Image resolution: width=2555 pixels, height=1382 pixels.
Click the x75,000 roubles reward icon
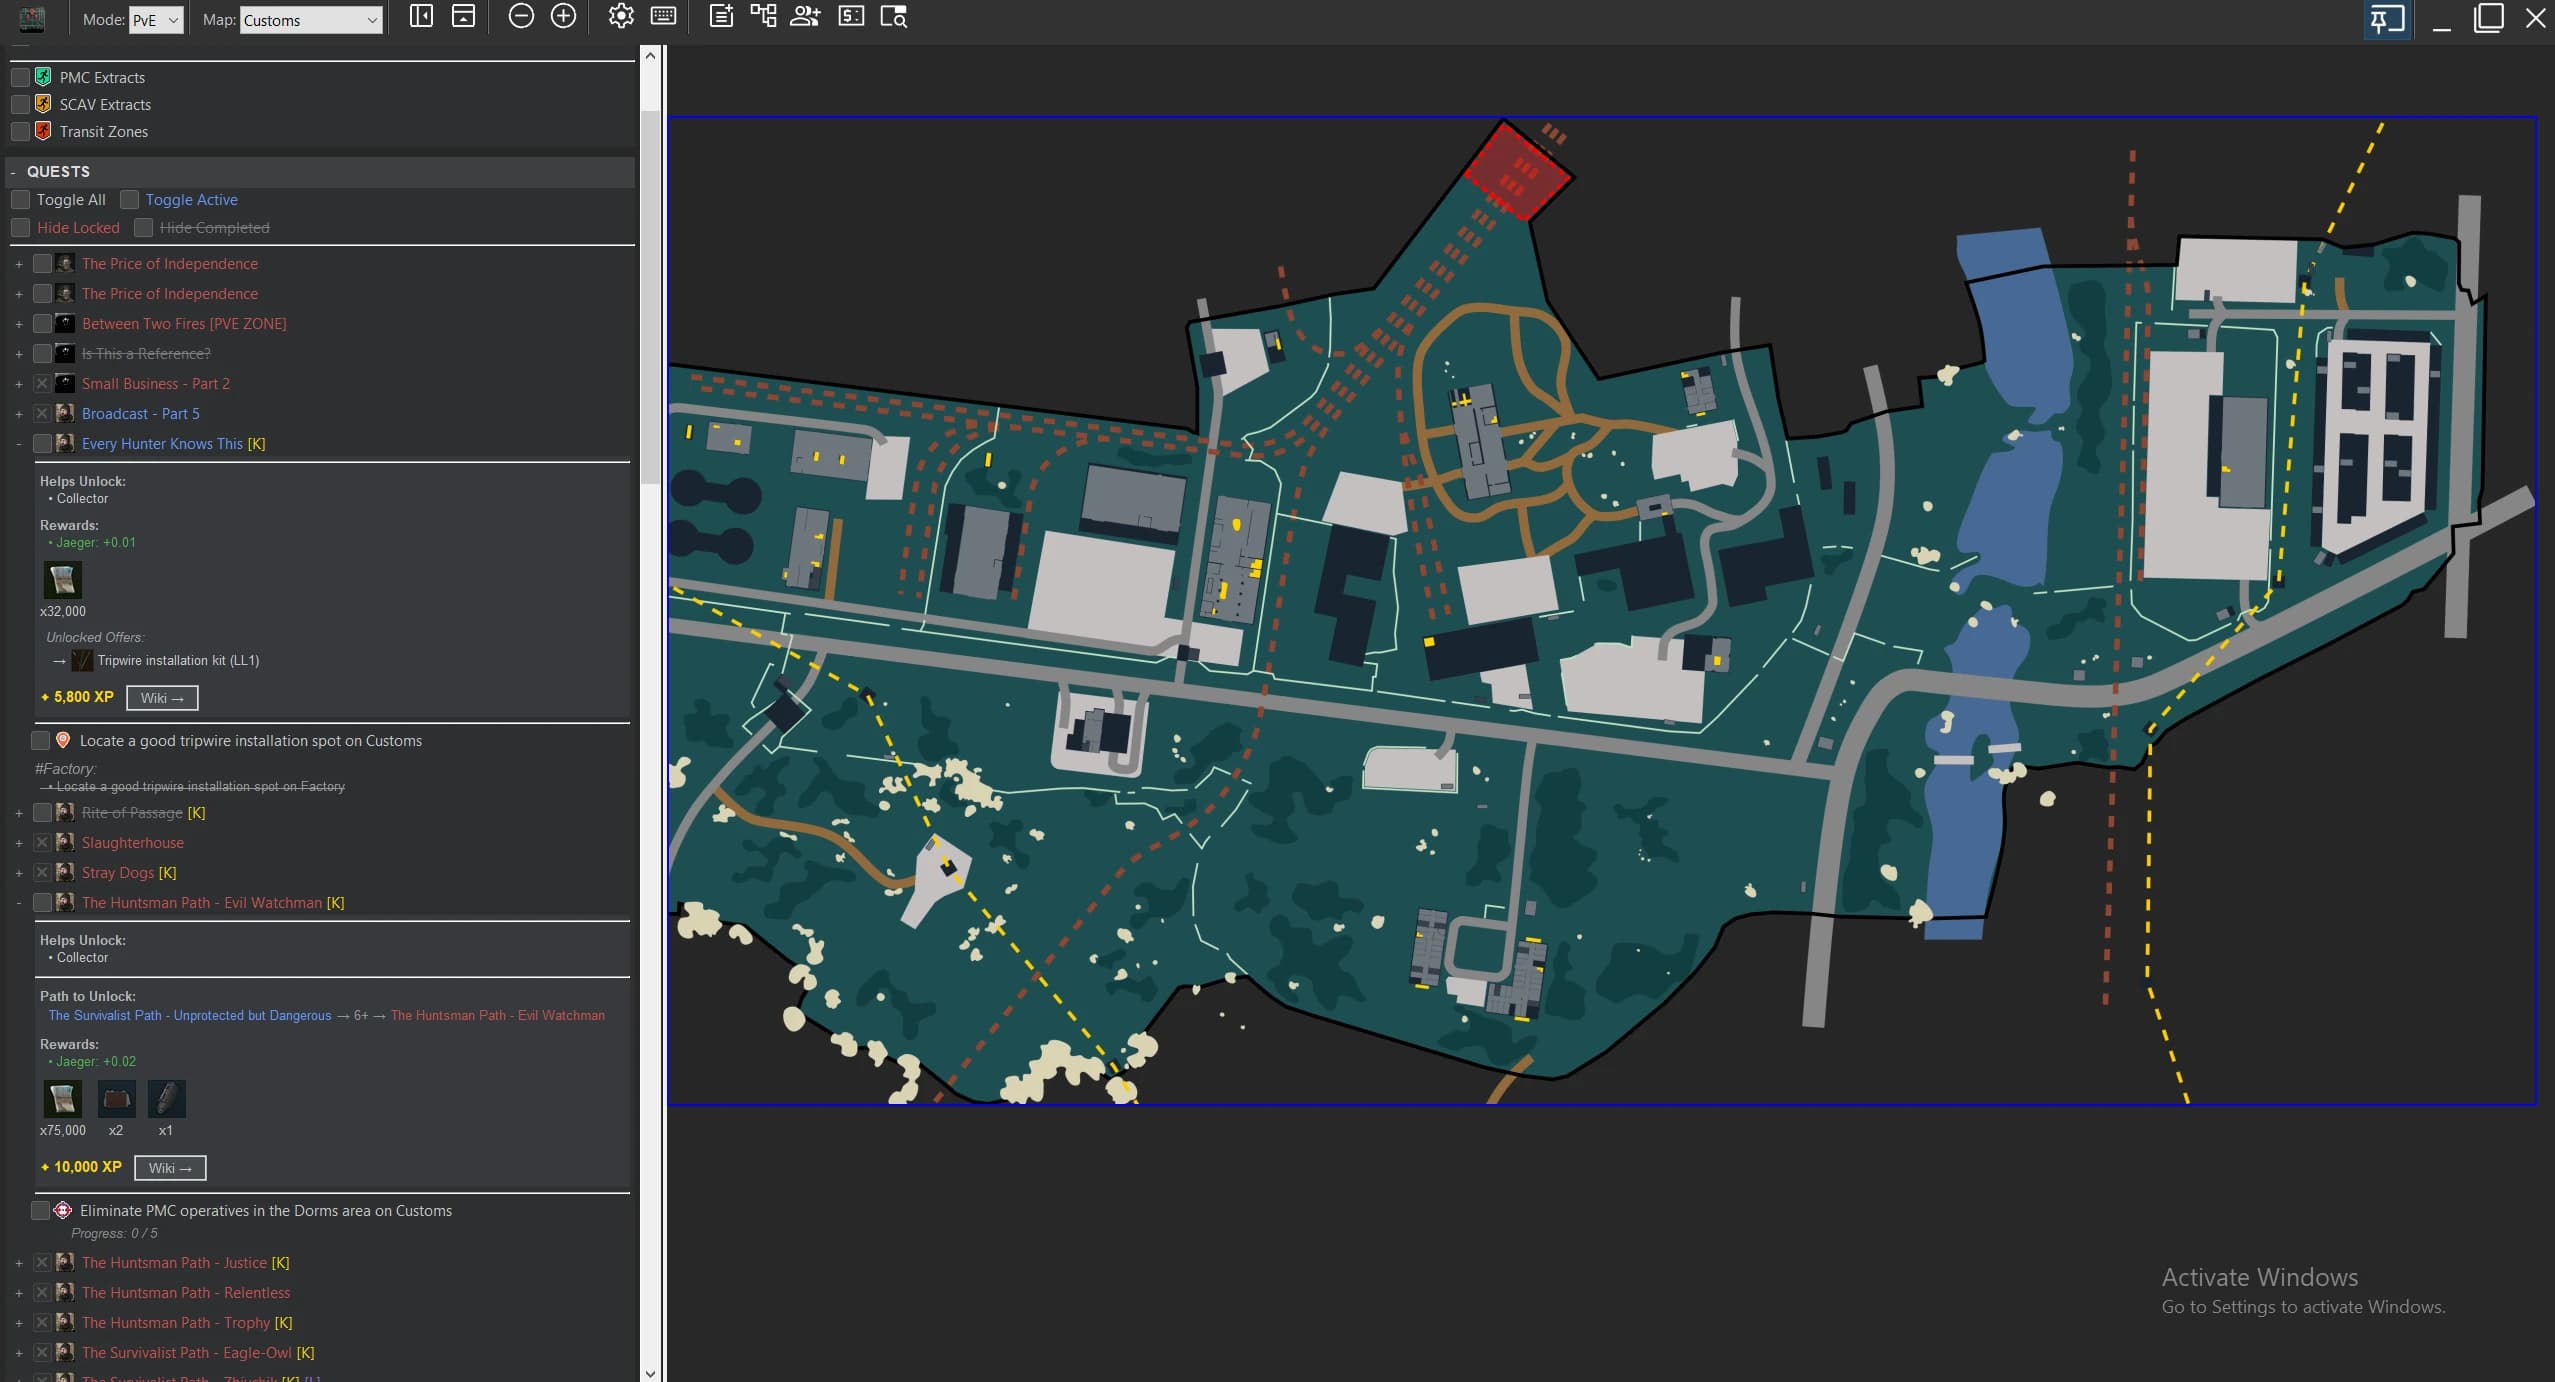62,1099
